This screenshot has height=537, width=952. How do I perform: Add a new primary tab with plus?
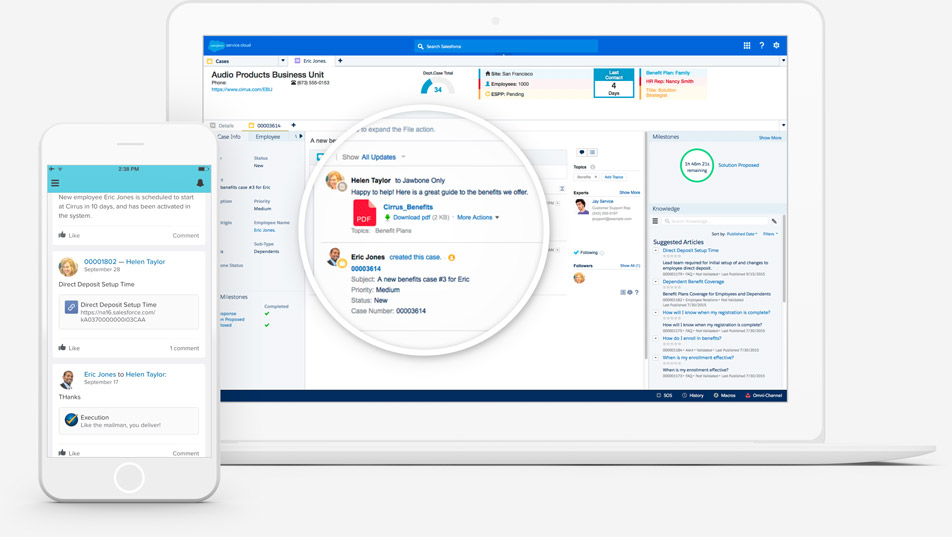coord(340,61)
